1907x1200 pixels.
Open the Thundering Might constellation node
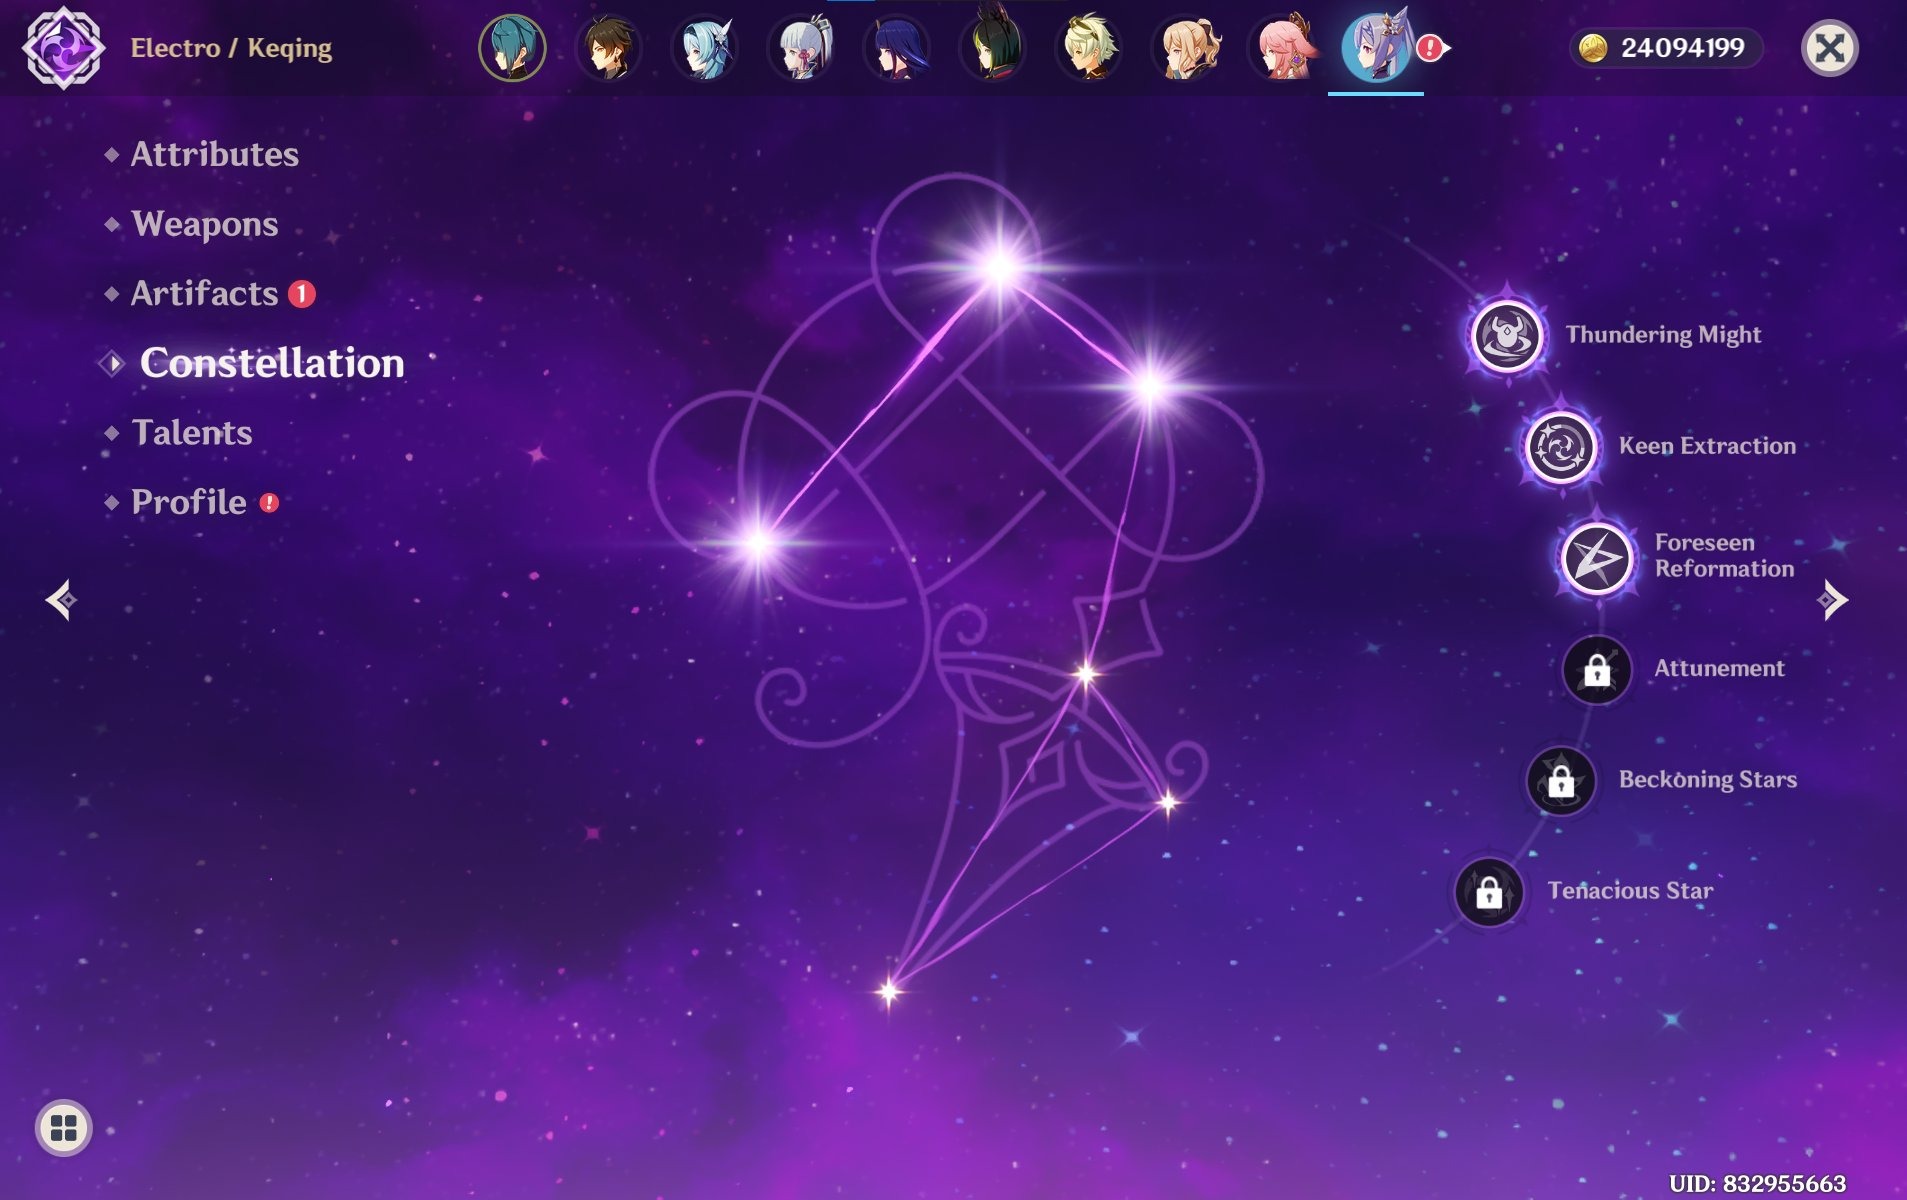click(1506, 335)
